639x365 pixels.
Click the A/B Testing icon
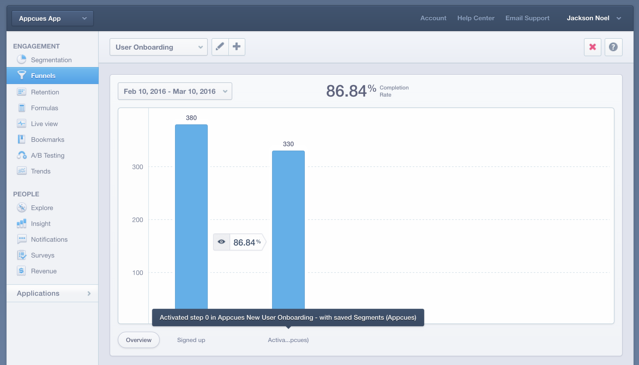22,155
